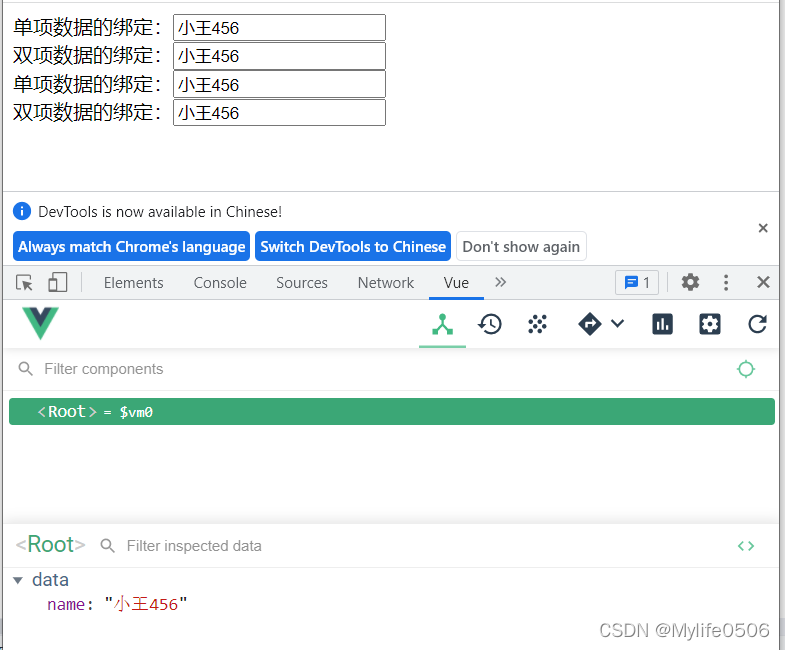The height and width of the screenshot is (650, 785).
Task: Open the Vuex dots view
Action: pyautogui.click(x=537, y=324)
